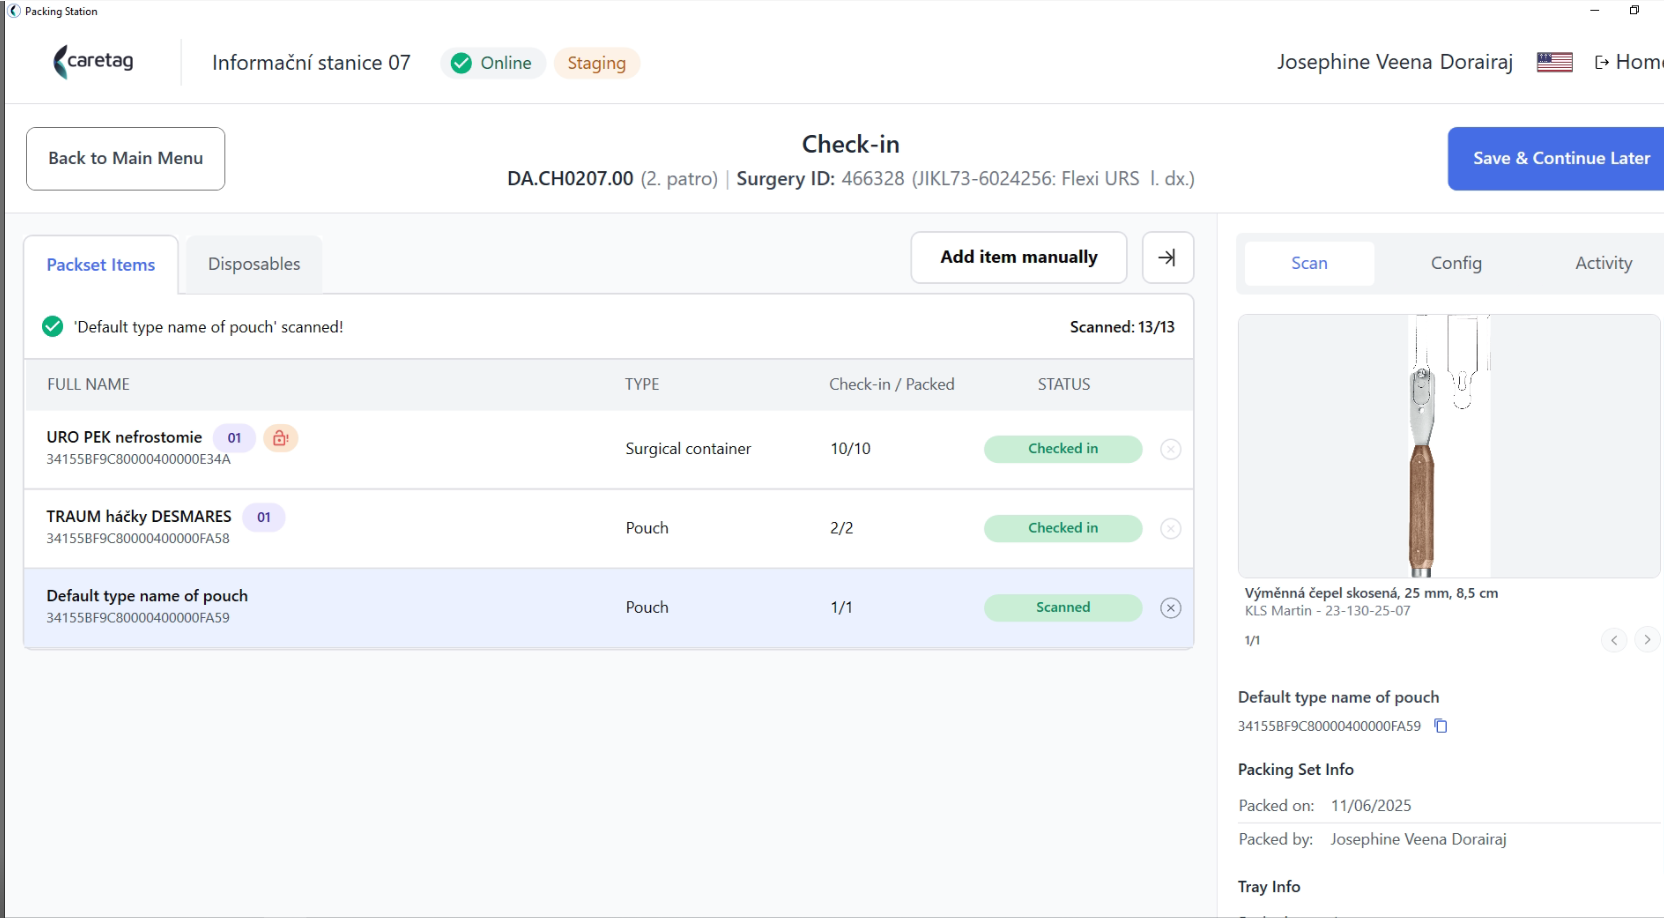
Task: Remove the TRAUM háčky DESMARES row
Action: point(1170,528)
